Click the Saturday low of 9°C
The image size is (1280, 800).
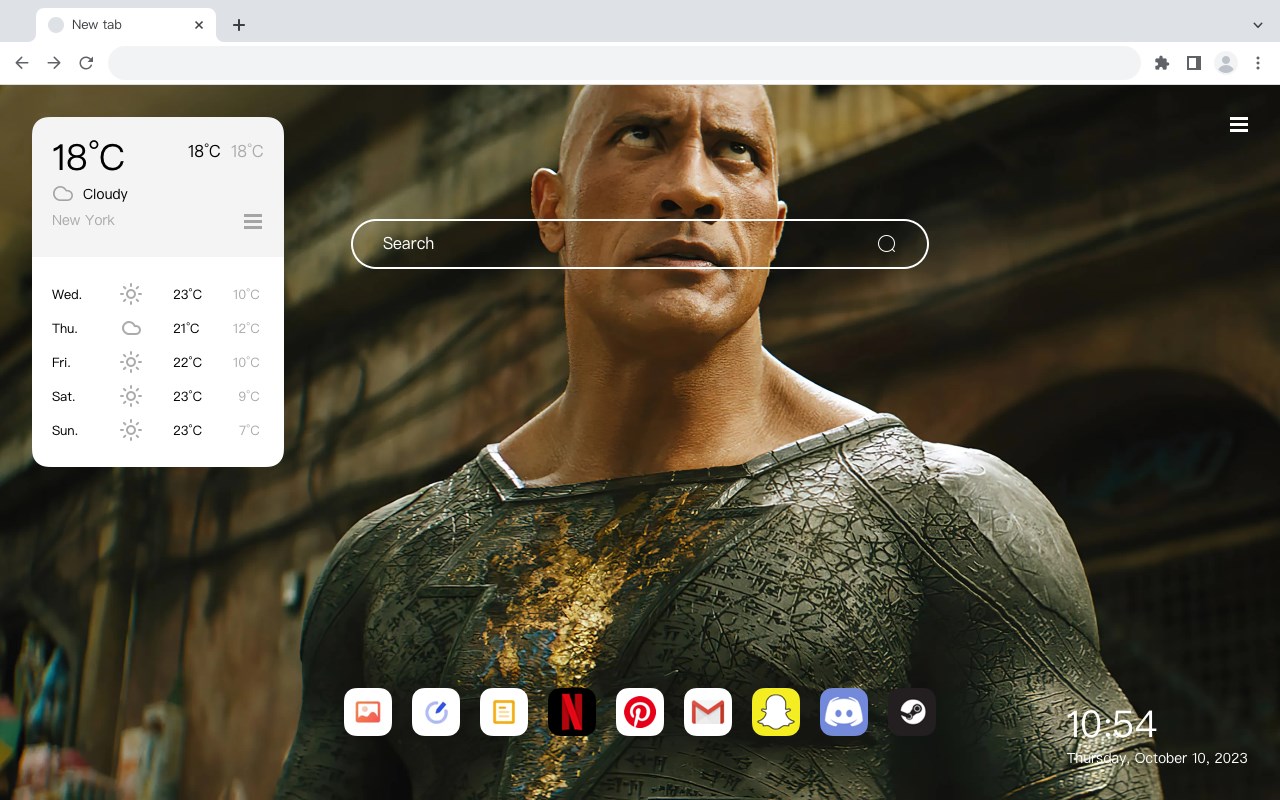[249, 397]
